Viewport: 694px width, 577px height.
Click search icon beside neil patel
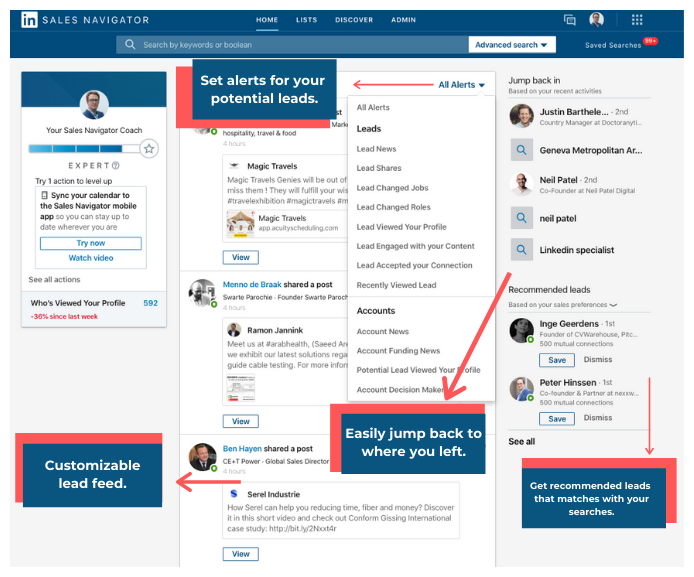tap(521, 218)
